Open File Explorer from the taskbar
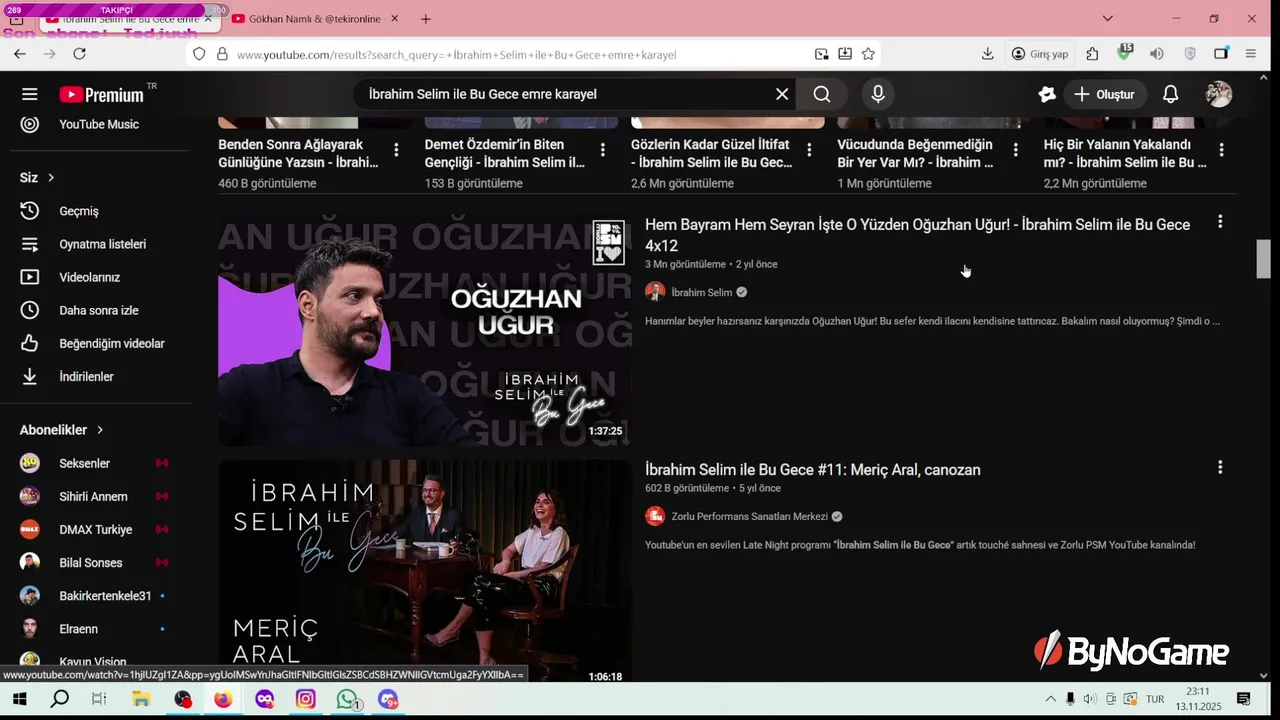1280x720 pixels. pyautogui.click(x=141, y=699)
